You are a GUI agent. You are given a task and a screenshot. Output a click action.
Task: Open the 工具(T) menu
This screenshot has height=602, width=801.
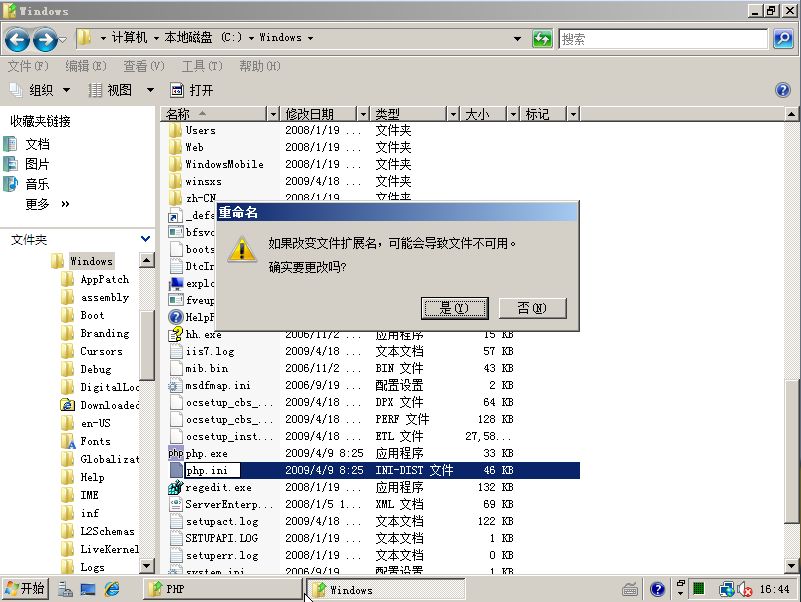coord(201,66)
